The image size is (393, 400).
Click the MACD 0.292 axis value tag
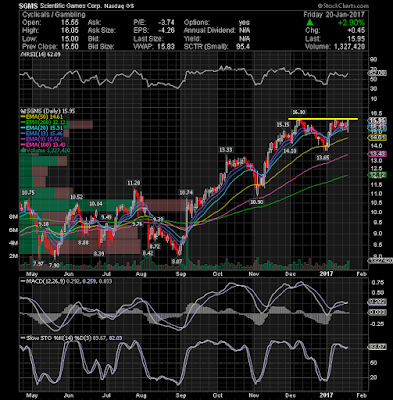tap(377, 302)
